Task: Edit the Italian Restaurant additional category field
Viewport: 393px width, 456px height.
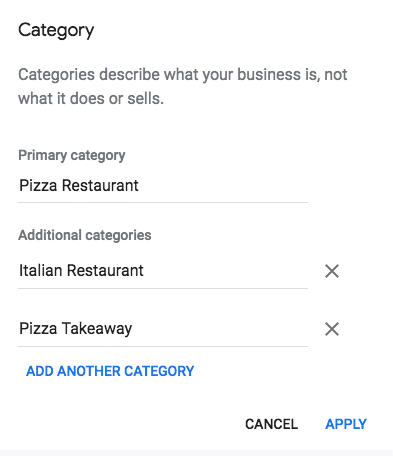Action: 163,271
